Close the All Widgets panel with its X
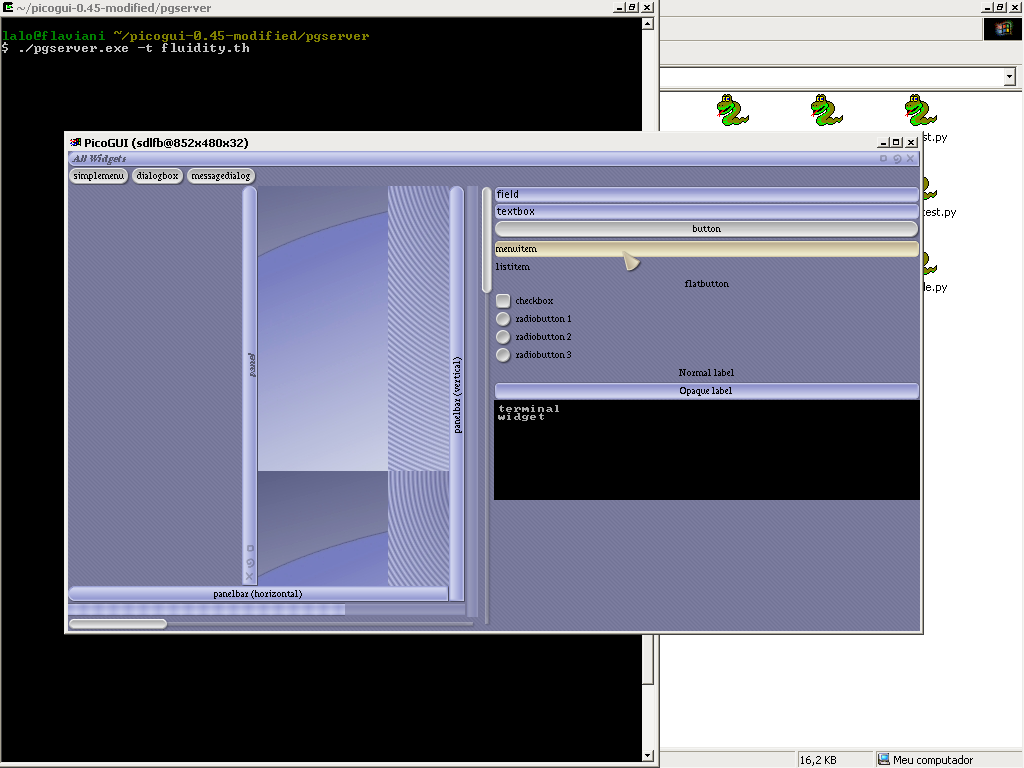This screenshot has height=768, width=1024. click(910, 159)
